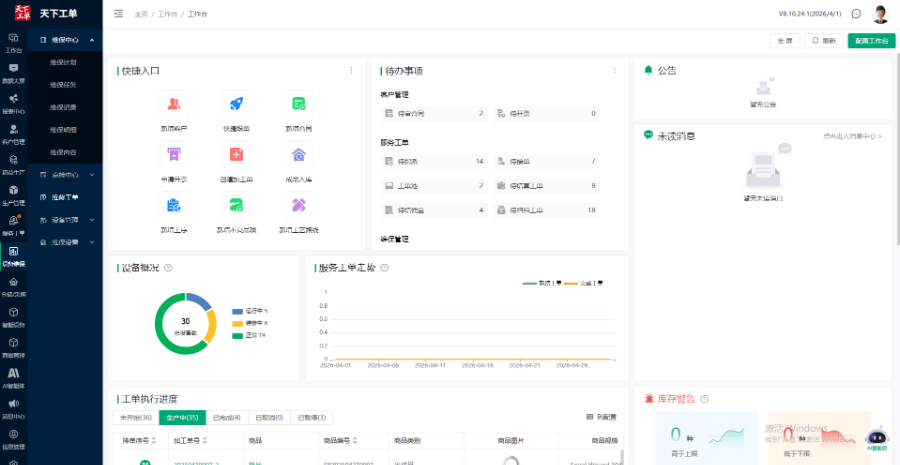Image resolution: width=900 pixels, height=465 pixels.
Task: Open the 待开票 todo item showing 0
Action: tap(546, 114)
